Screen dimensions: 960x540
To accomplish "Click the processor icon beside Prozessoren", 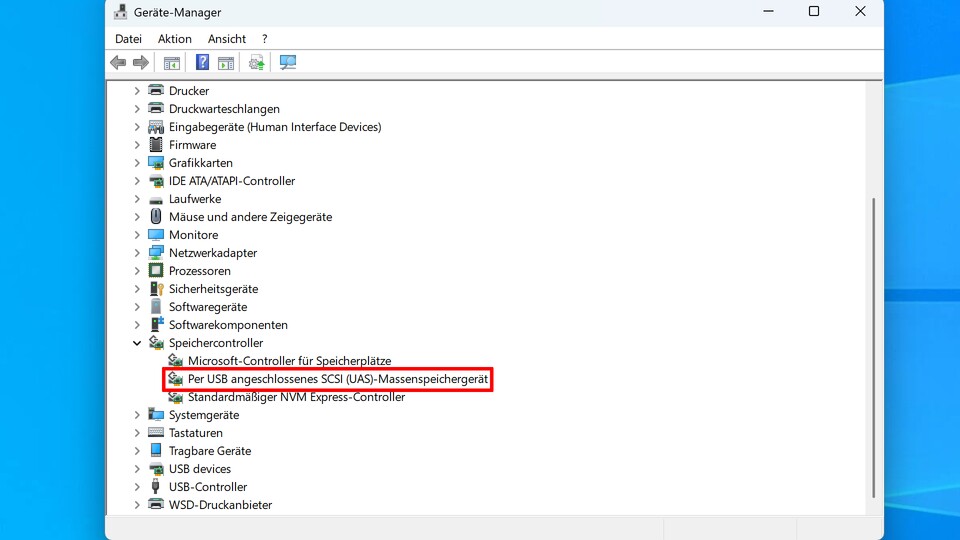I will tap(156, 271).
